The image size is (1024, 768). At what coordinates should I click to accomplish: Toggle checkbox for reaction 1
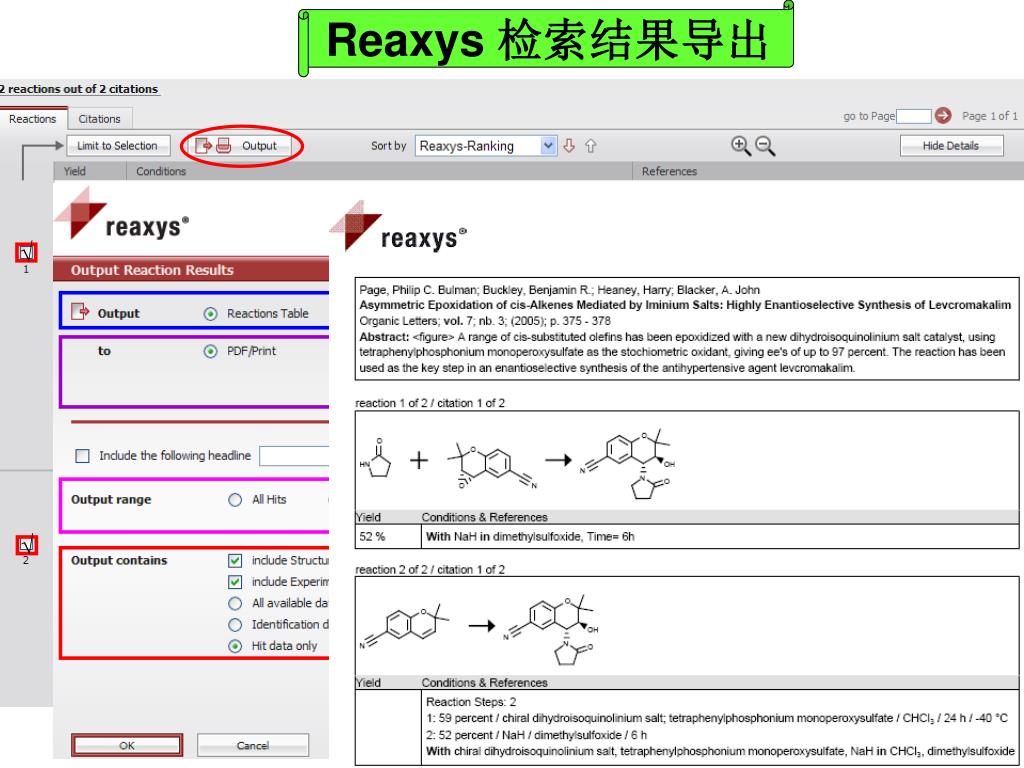[26, 252]
